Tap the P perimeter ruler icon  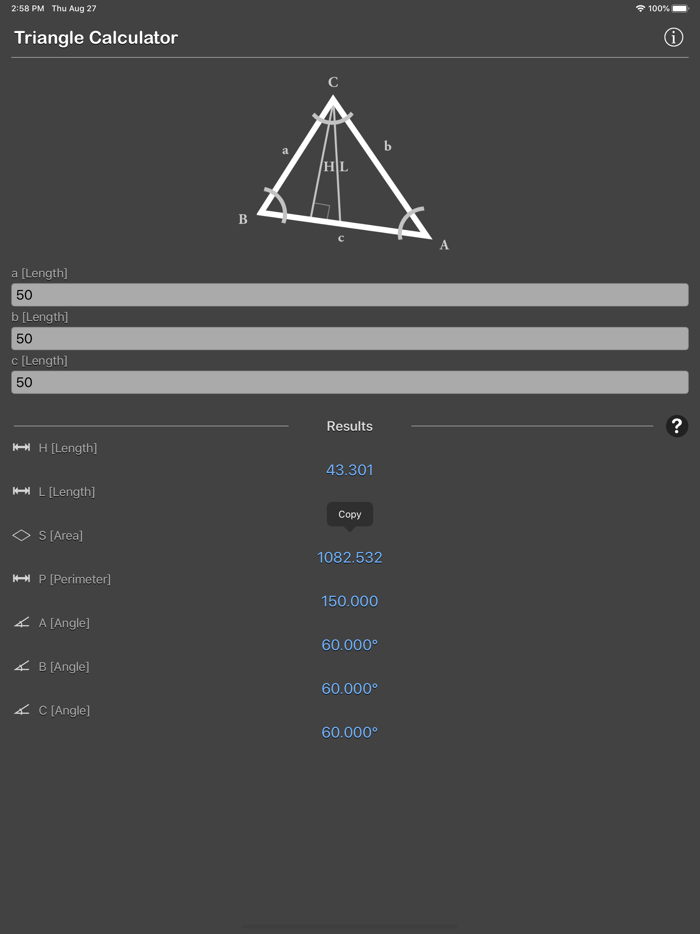pyautogui.click(x=21, y=578)
